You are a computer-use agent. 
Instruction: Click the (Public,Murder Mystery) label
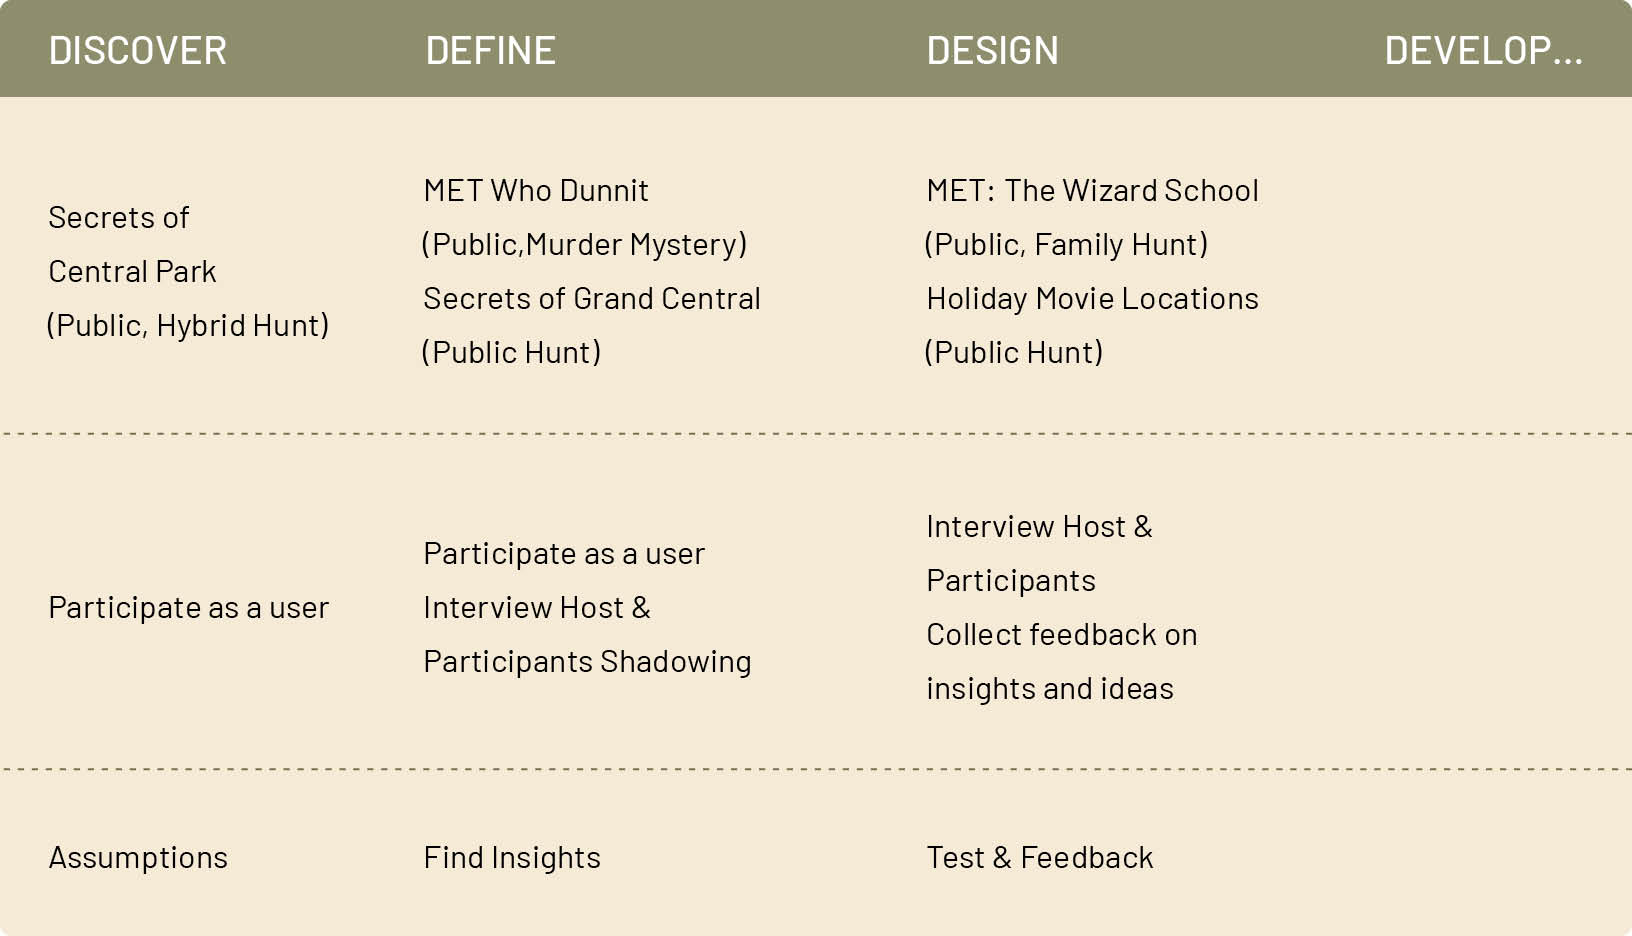(x=584, y=244)
